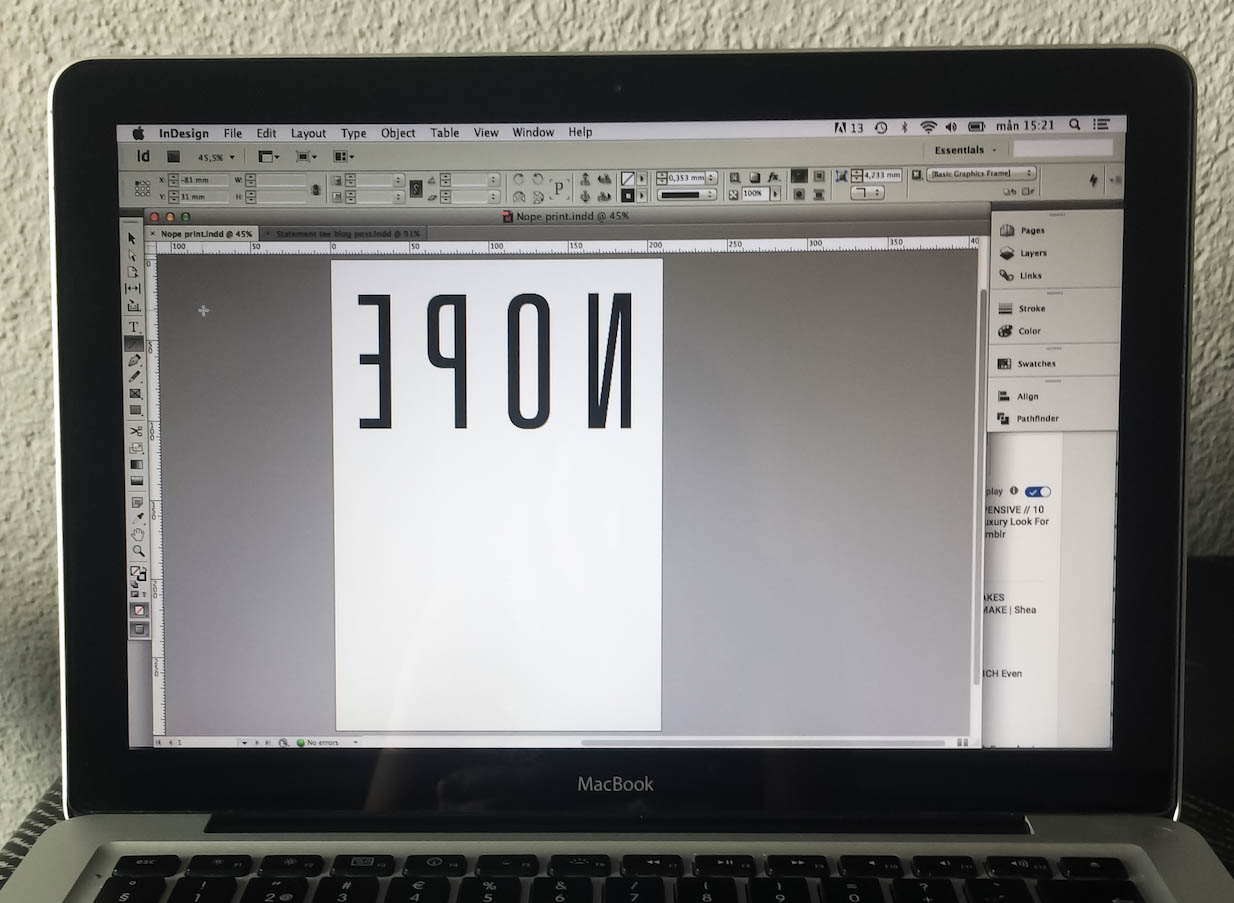Select the Type tool in the toolbox
The image size is (1234, 903).
point(133,327)
